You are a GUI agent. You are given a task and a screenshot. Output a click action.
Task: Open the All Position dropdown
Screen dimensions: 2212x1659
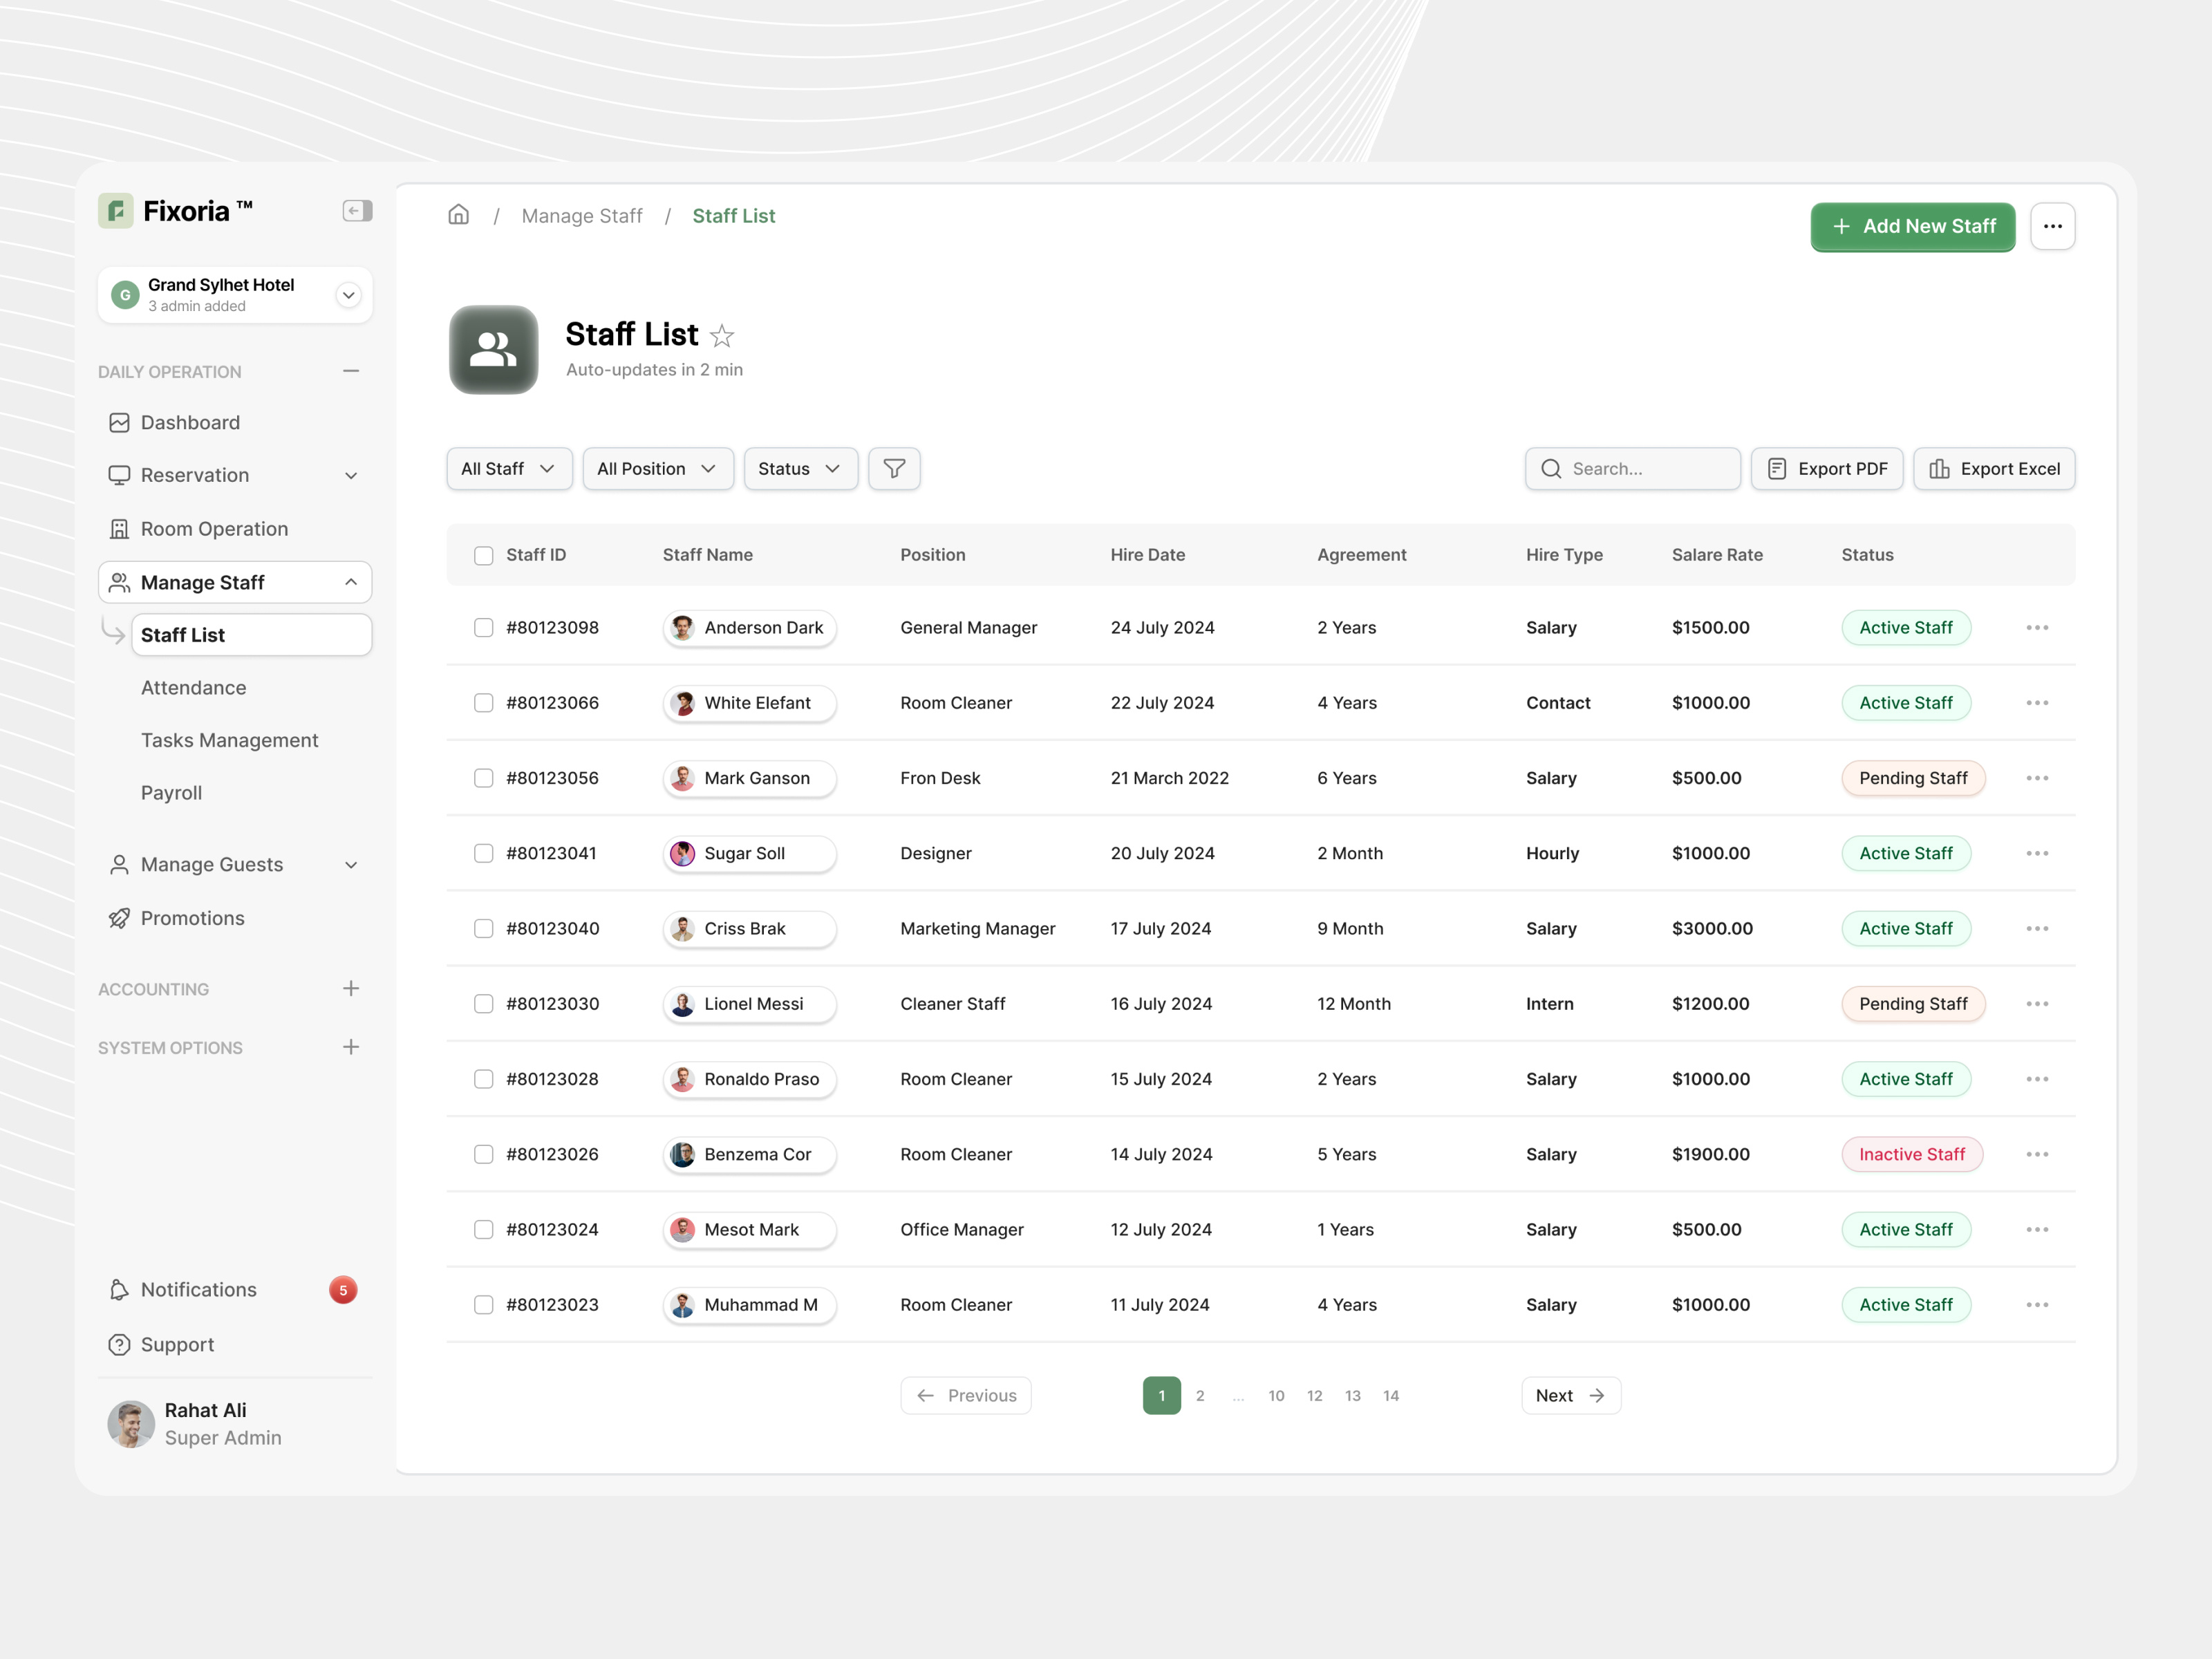657,468
